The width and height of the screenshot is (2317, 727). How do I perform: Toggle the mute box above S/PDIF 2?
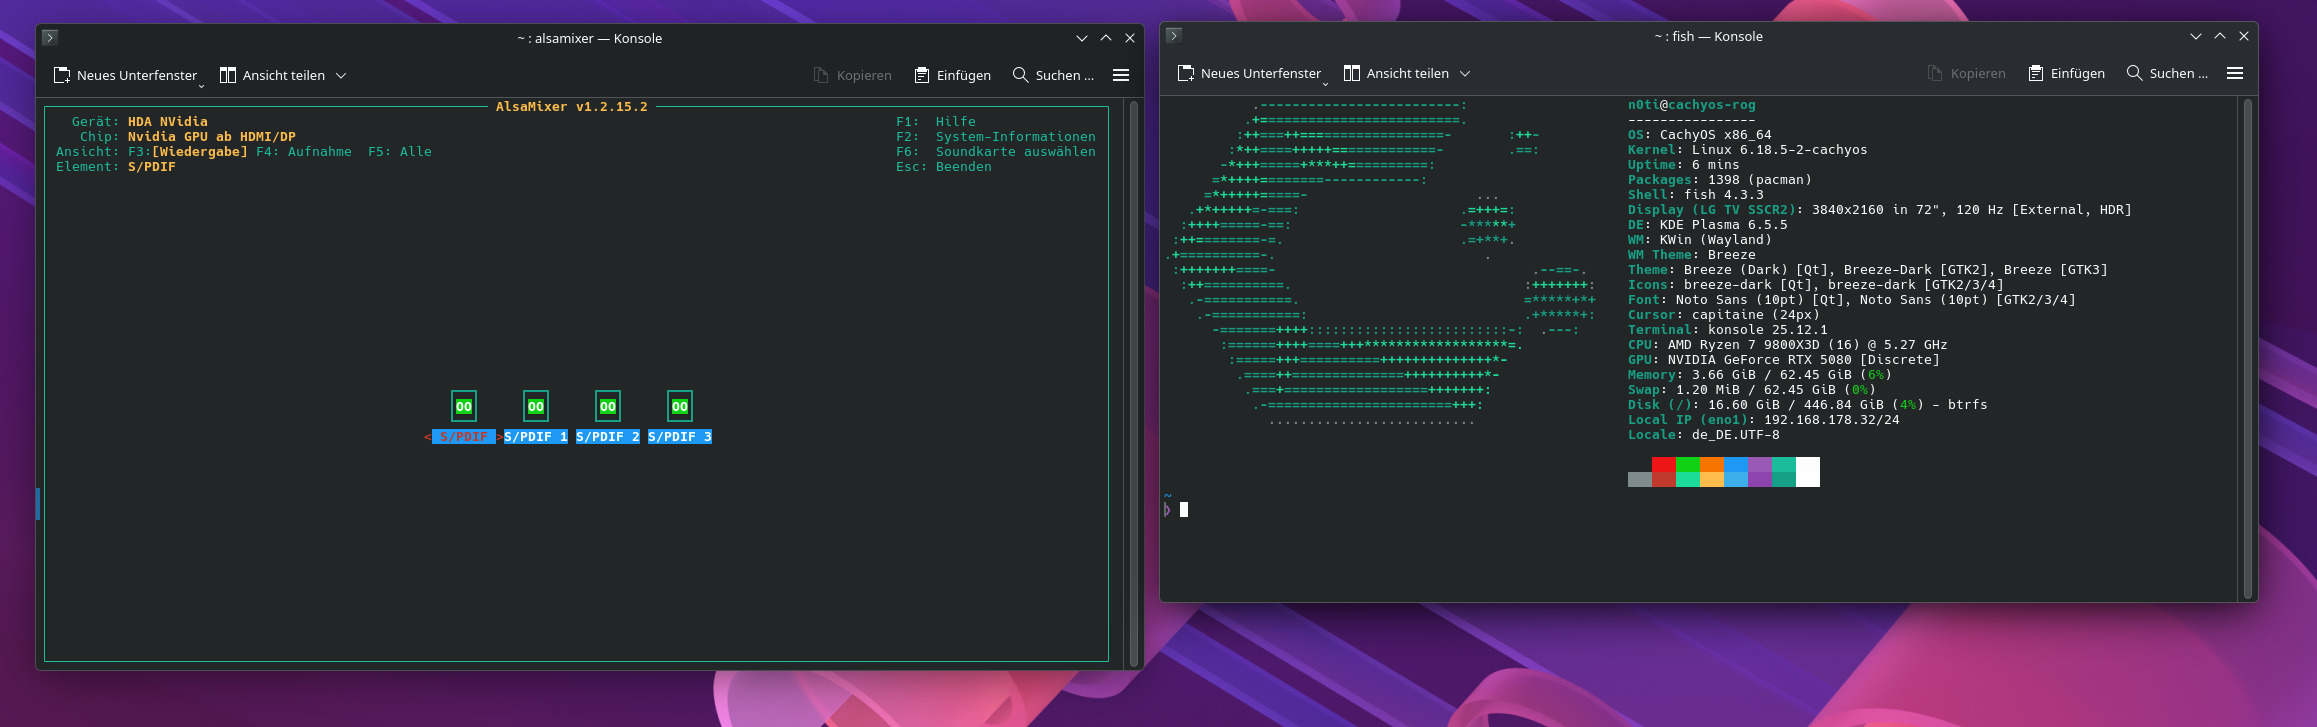(x=608, y=406)
